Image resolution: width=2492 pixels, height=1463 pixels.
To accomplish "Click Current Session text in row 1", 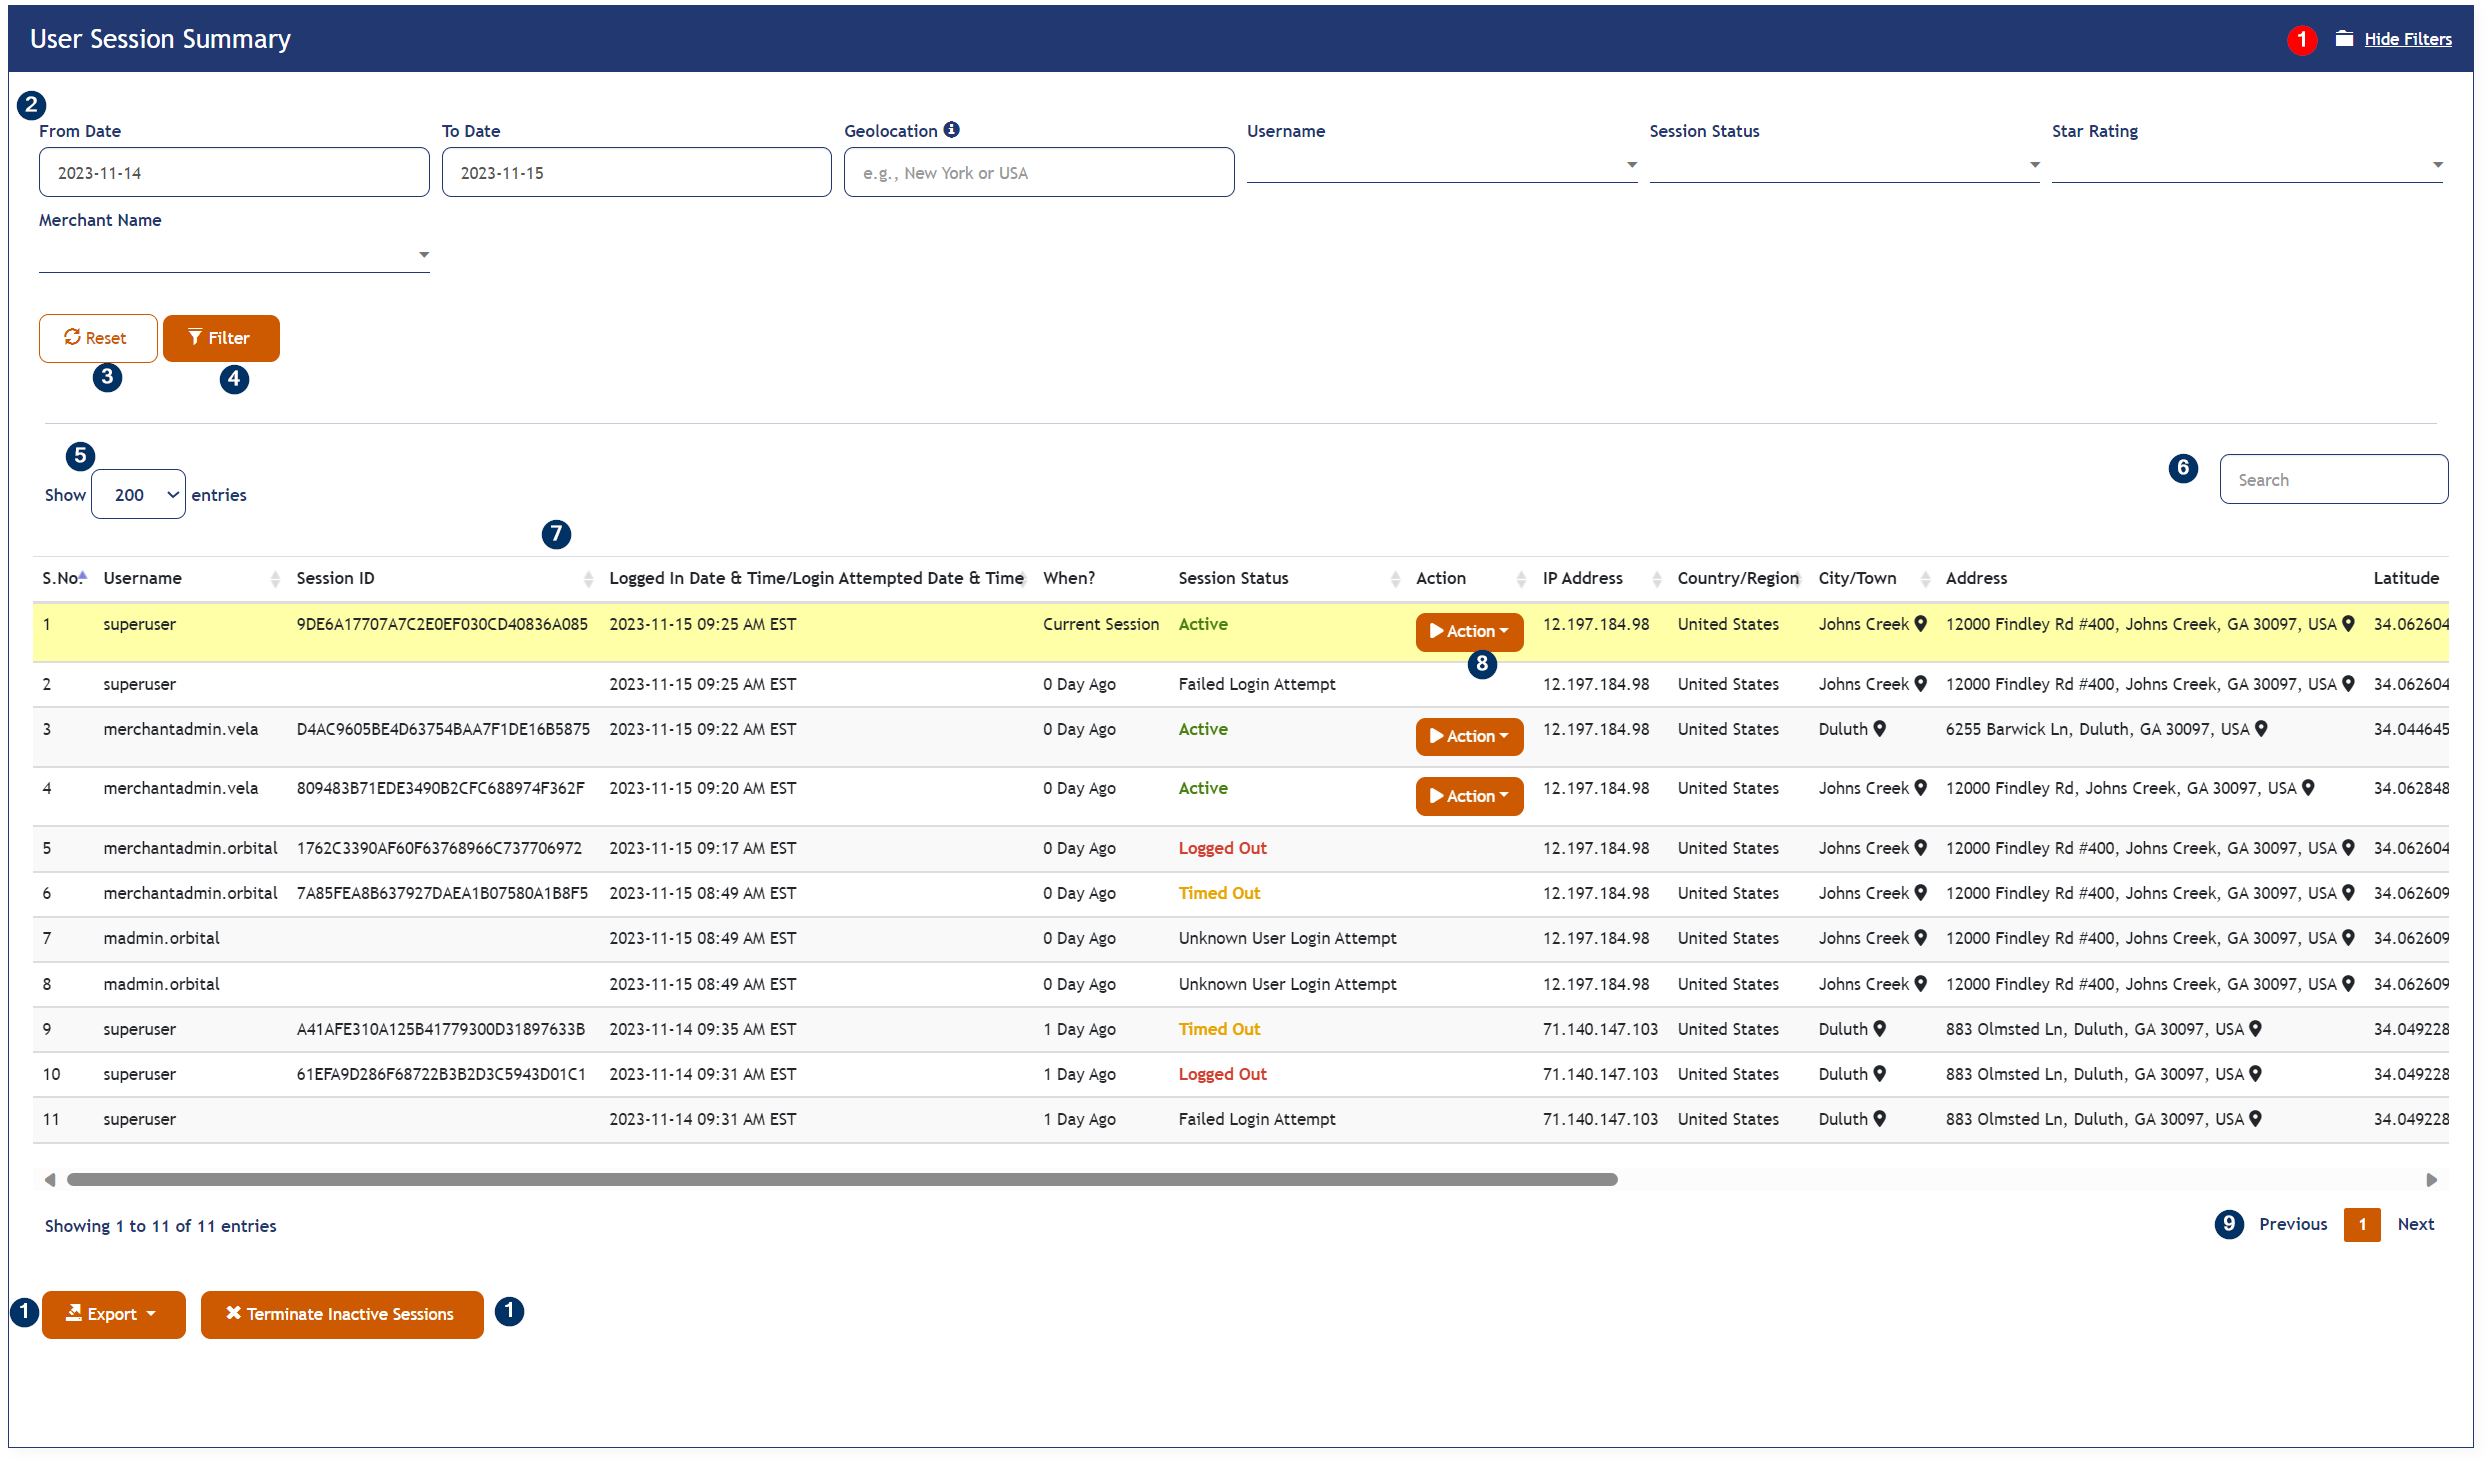I will tap(1101, 624).
